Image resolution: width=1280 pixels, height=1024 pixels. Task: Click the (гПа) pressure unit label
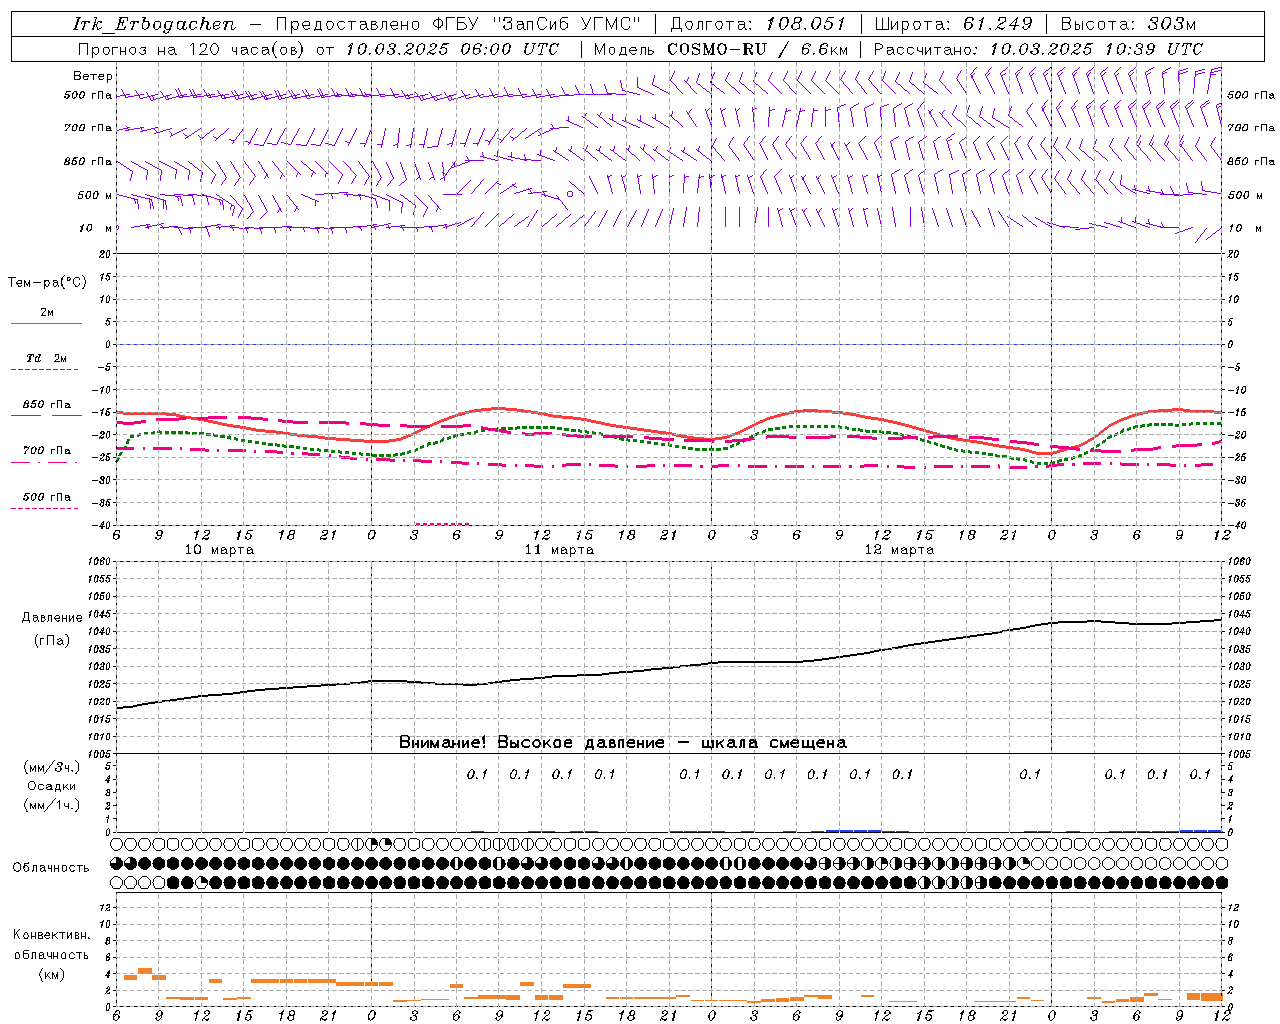52,640
